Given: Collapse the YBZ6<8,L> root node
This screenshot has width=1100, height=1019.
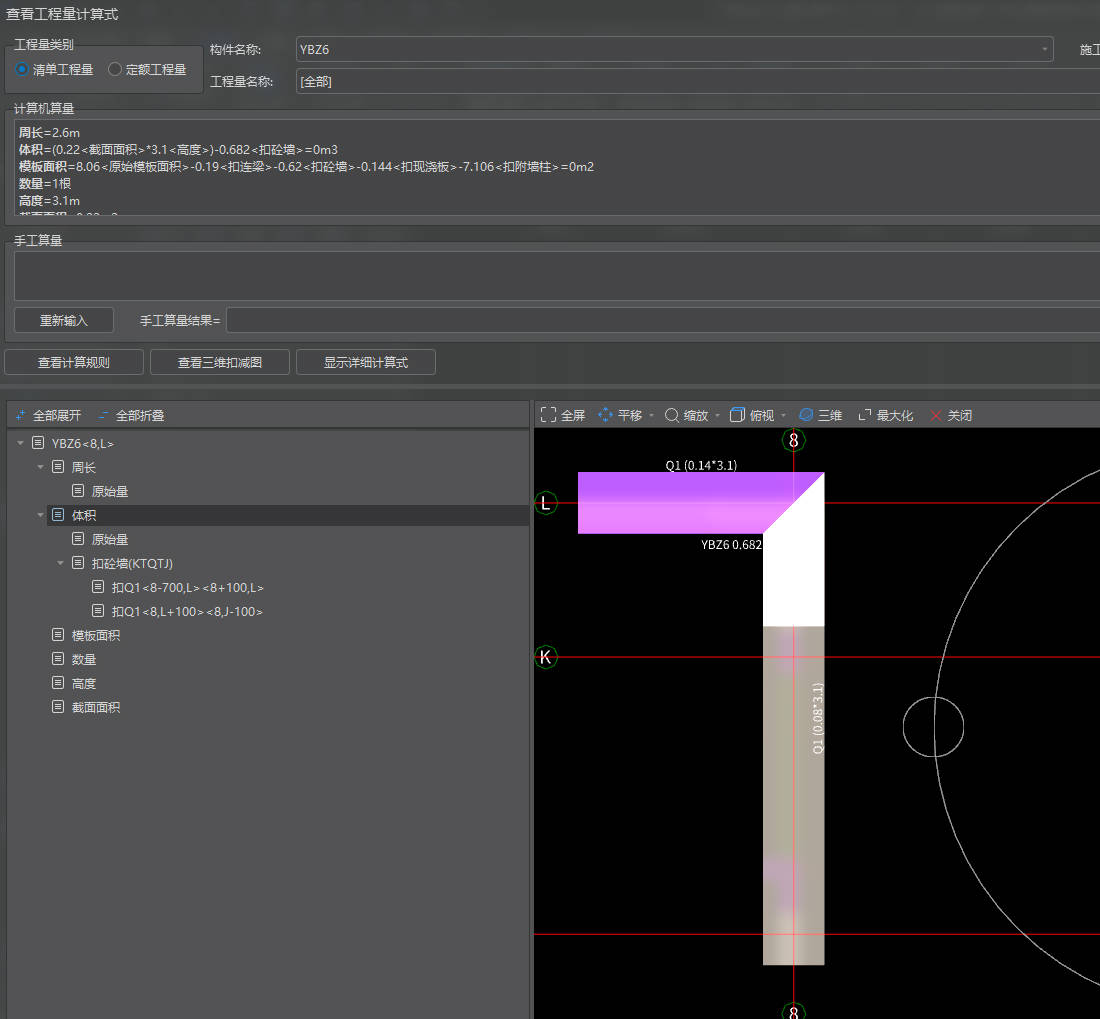Looking at the screenshot, I should click(20, 443).
